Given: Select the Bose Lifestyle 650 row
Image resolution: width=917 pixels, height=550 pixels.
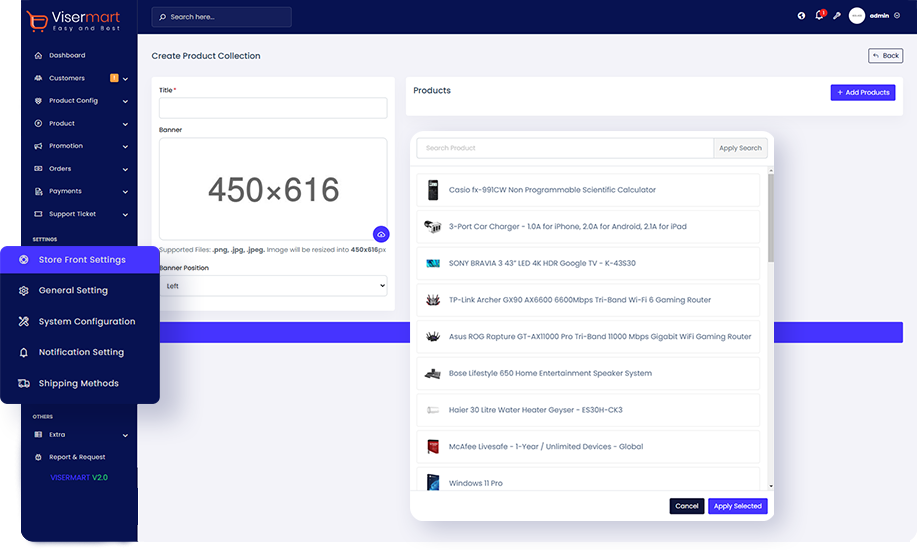Looking at the screenshot, I should (x=588, y=373).
